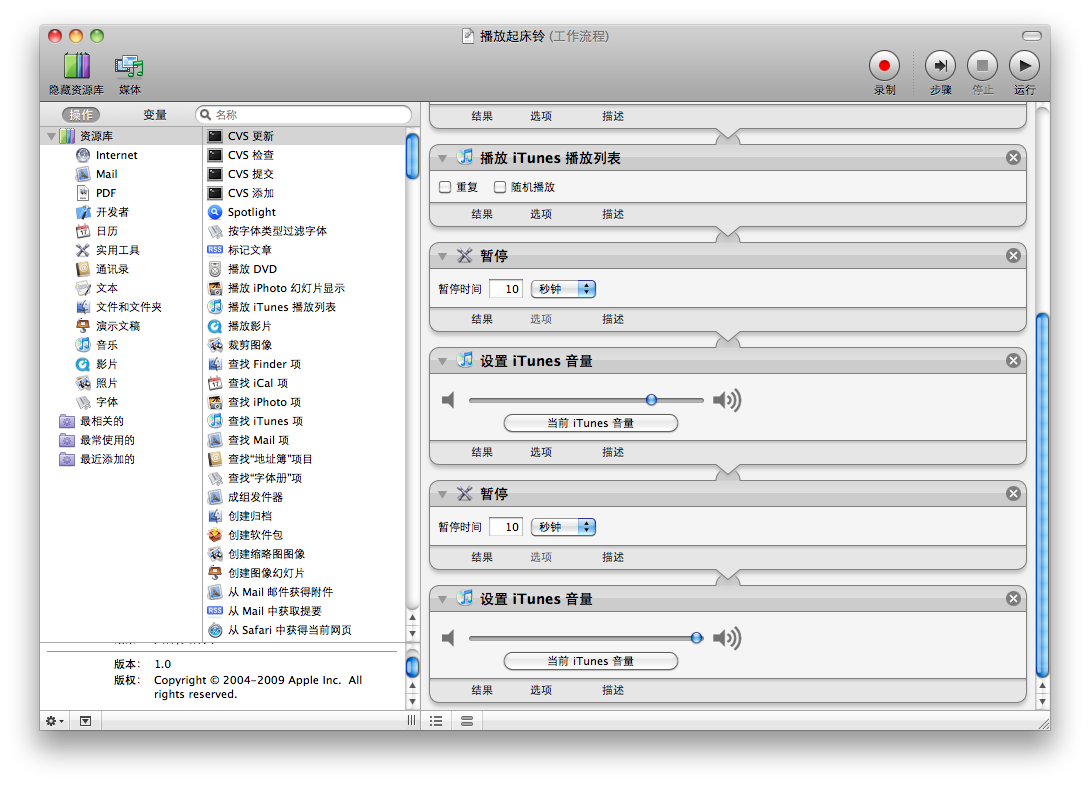Start recording with the 录制 button
The width and height of the screenshot is (1090, 785).
coord(884,66)
